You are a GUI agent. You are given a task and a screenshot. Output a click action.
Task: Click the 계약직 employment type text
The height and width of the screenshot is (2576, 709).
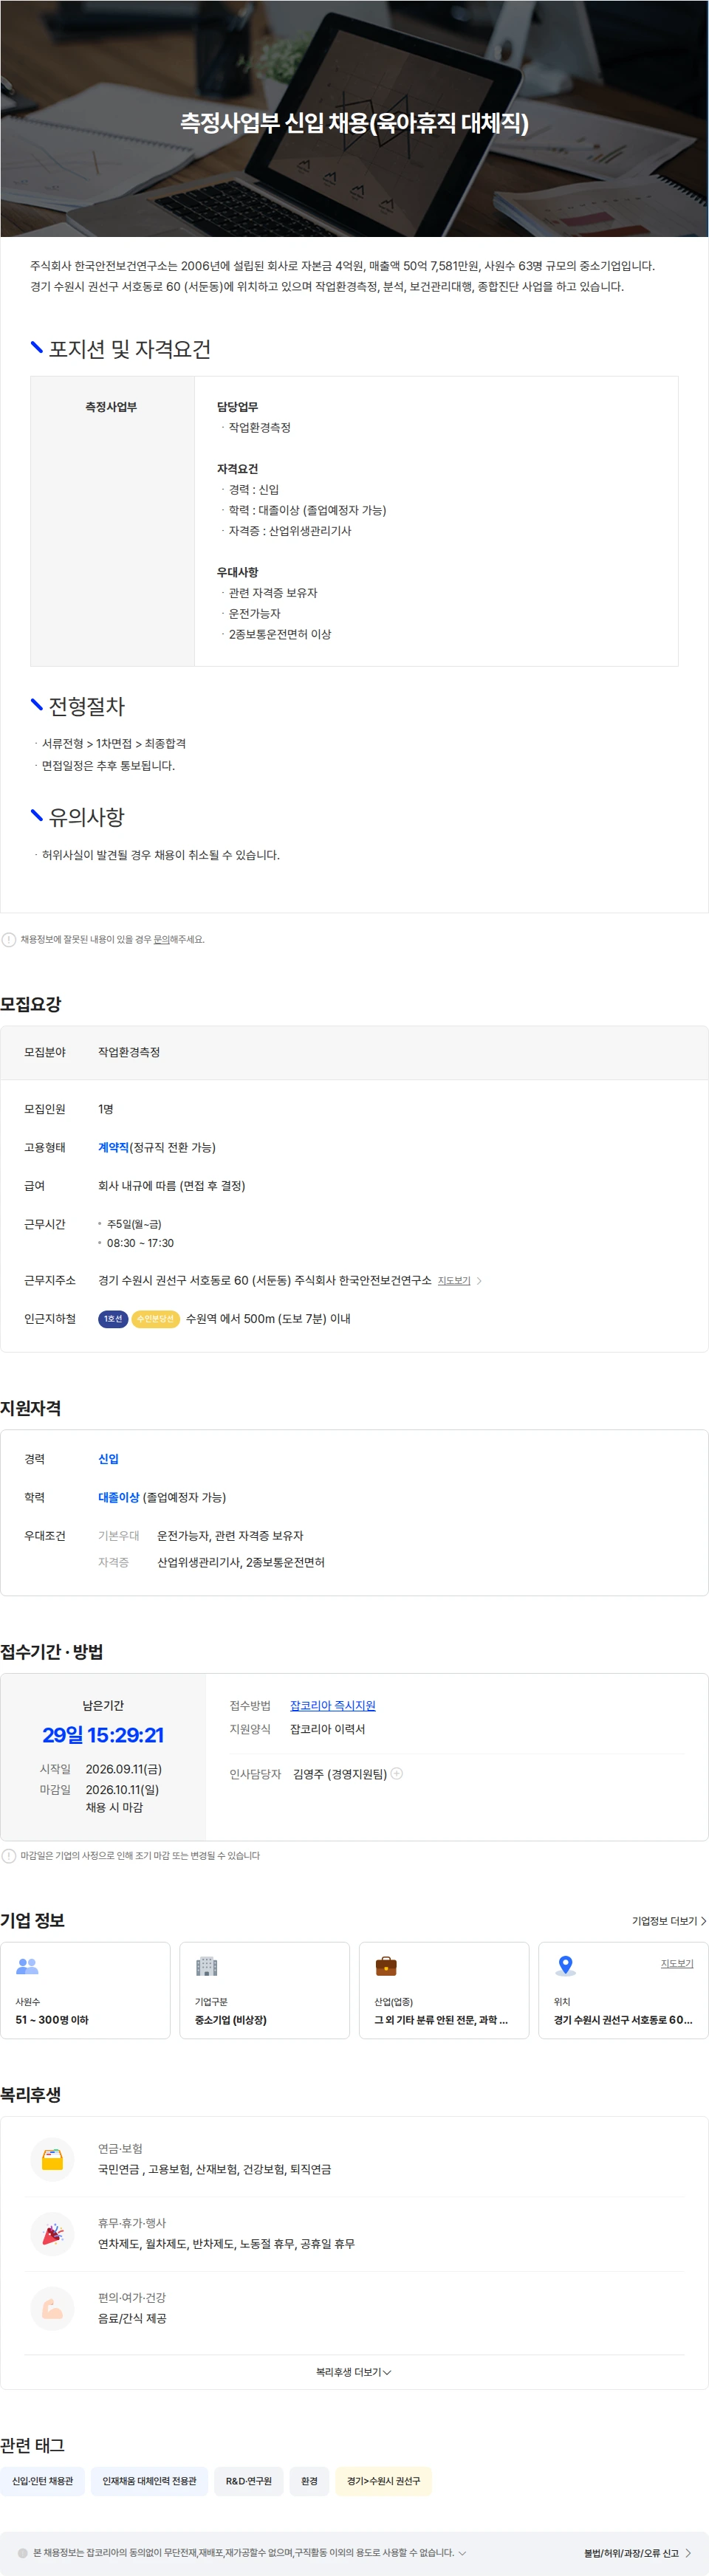113,1147
